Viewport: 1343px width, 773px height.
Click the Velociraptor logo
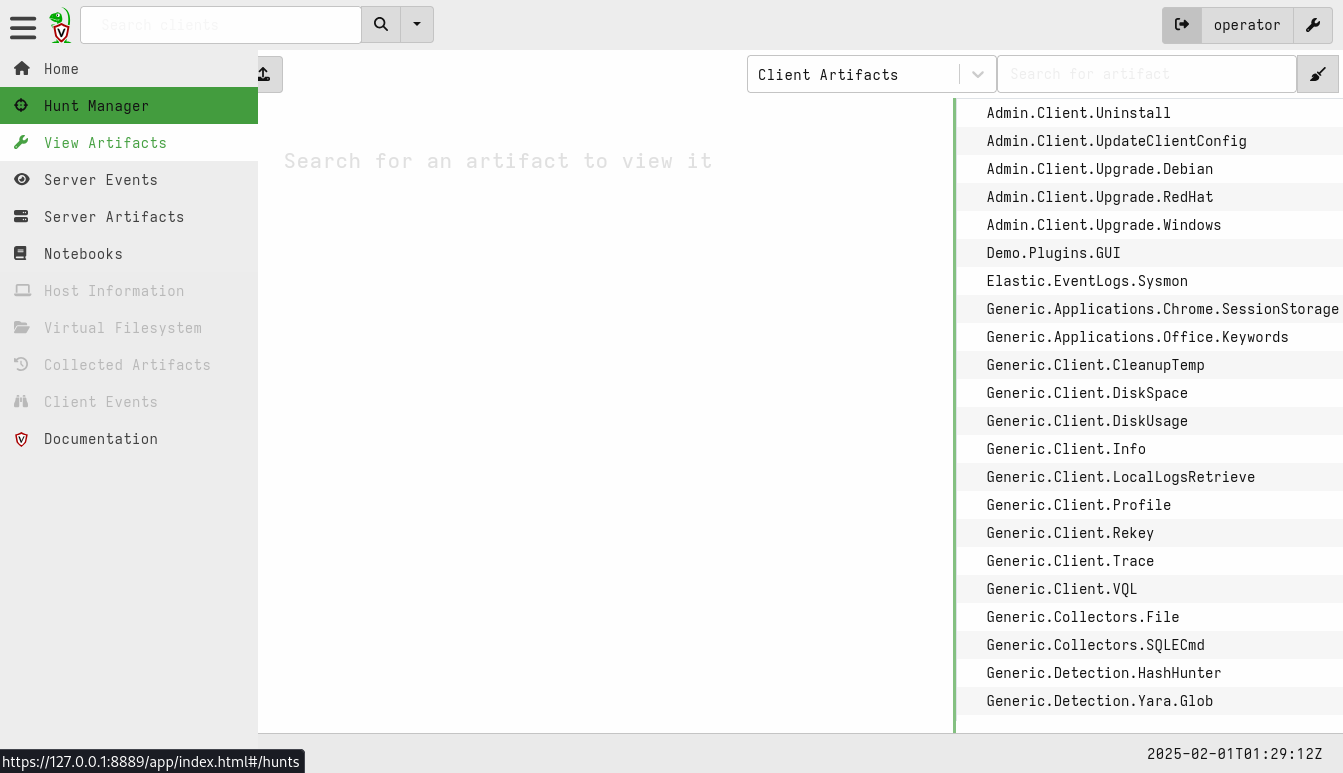61,25
